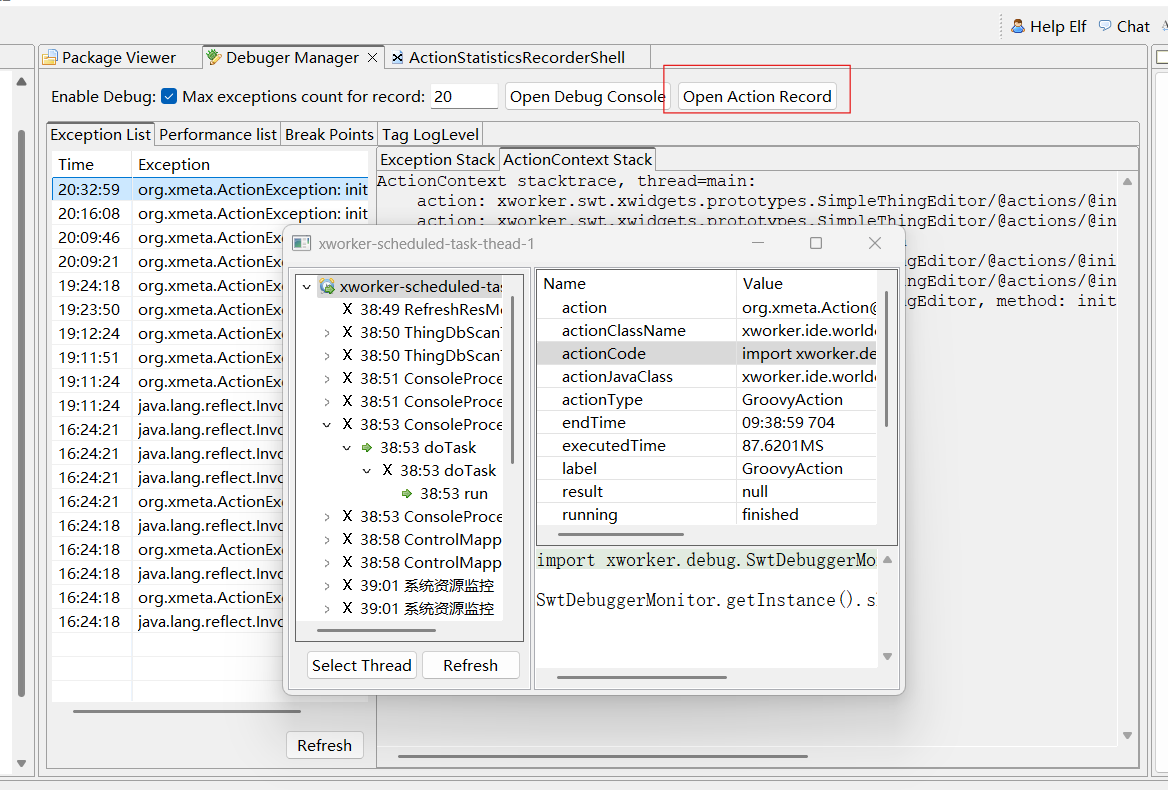Select the running property row
The width and height of the screenshot is (1168, 790).
(707, 515)
